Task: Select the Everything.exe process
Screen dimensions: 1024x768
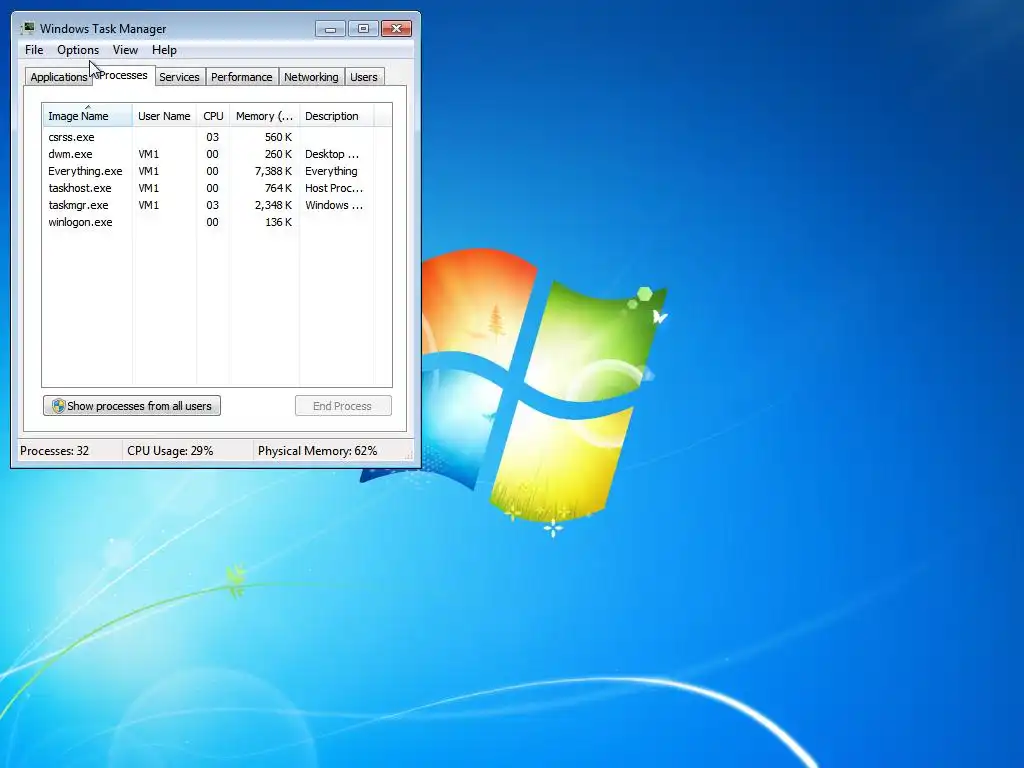Action: (x=209, y=171)
